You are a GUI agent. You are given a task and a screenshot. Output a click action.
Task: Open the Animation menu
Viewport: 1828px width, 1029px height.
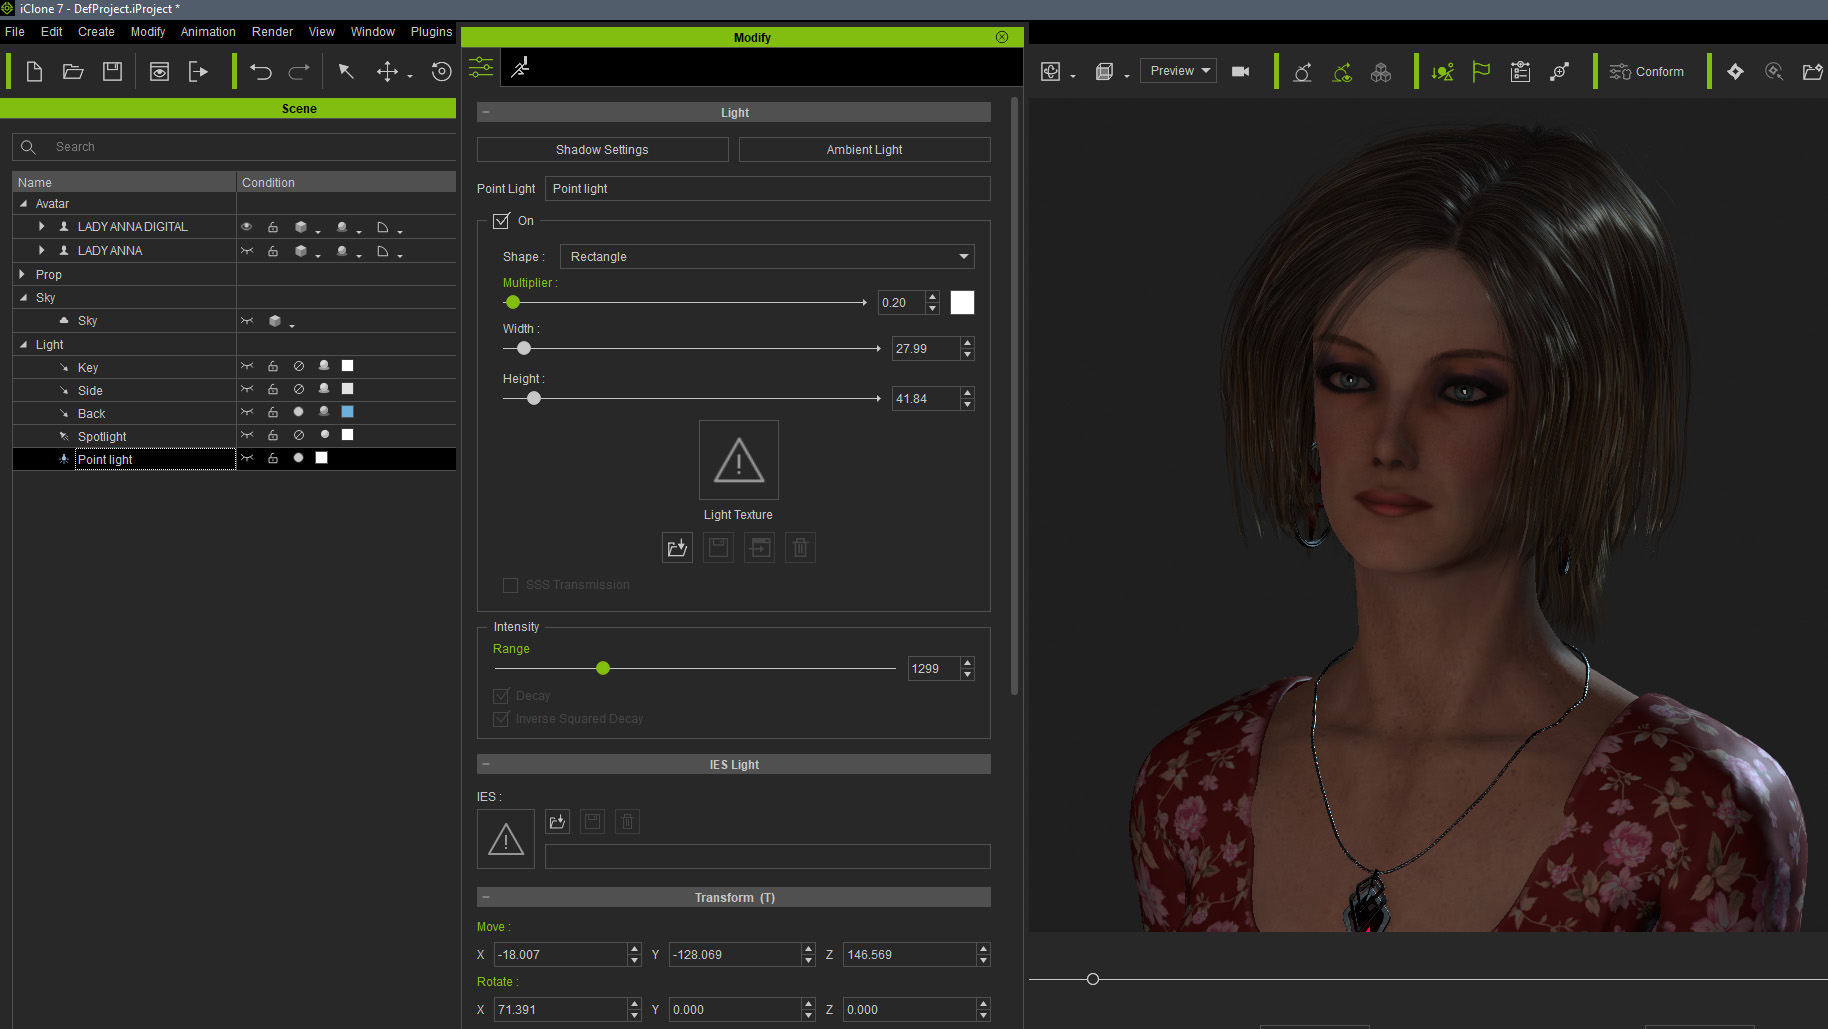pos(208,32)
